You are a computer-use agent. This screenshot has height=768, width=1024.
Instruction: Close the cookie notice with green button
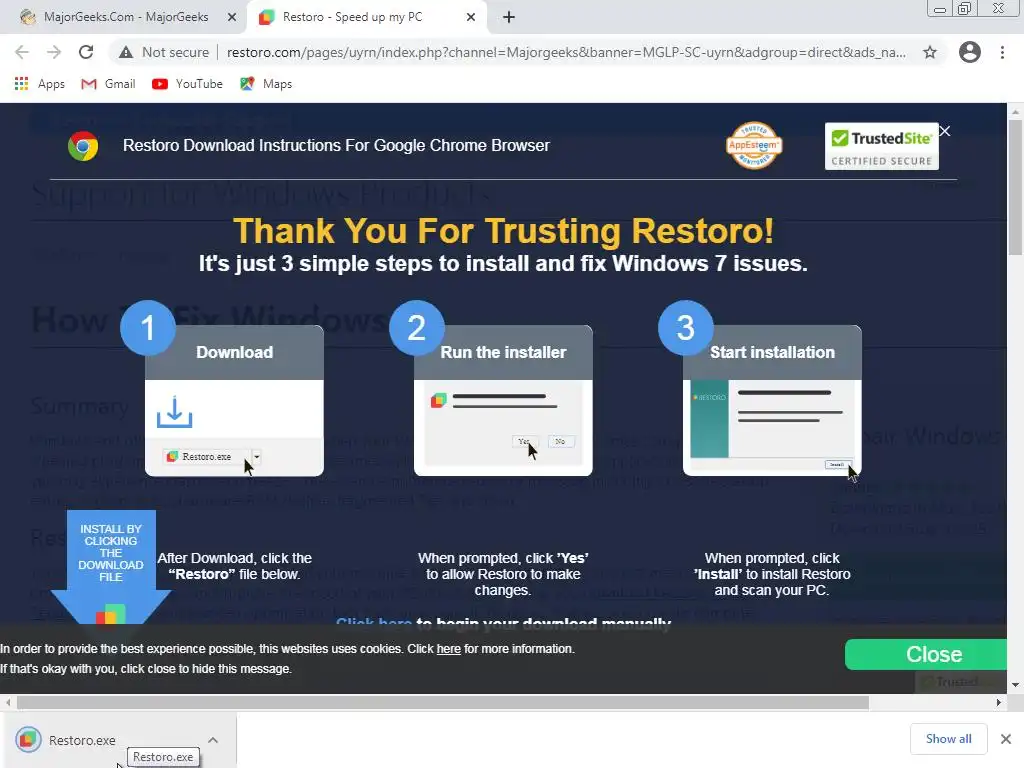click(x=926, y=654)
